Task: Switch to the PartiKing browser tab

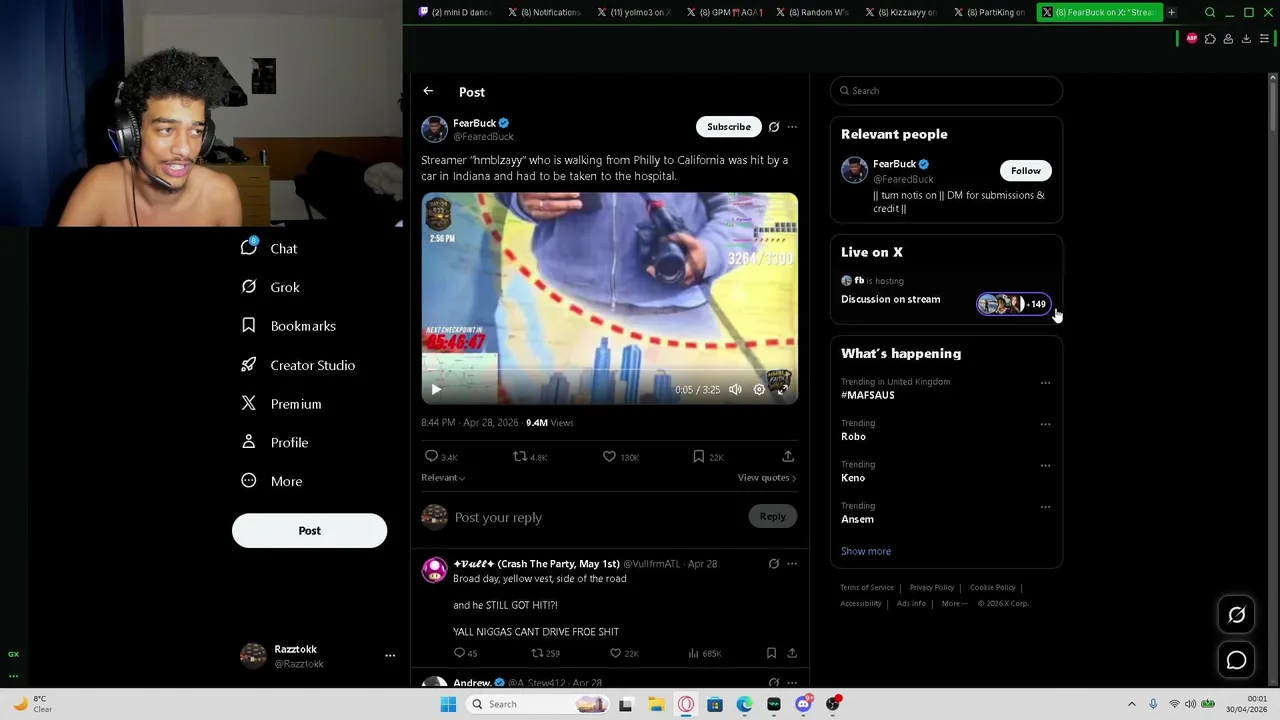Action: tap(990, 12)
